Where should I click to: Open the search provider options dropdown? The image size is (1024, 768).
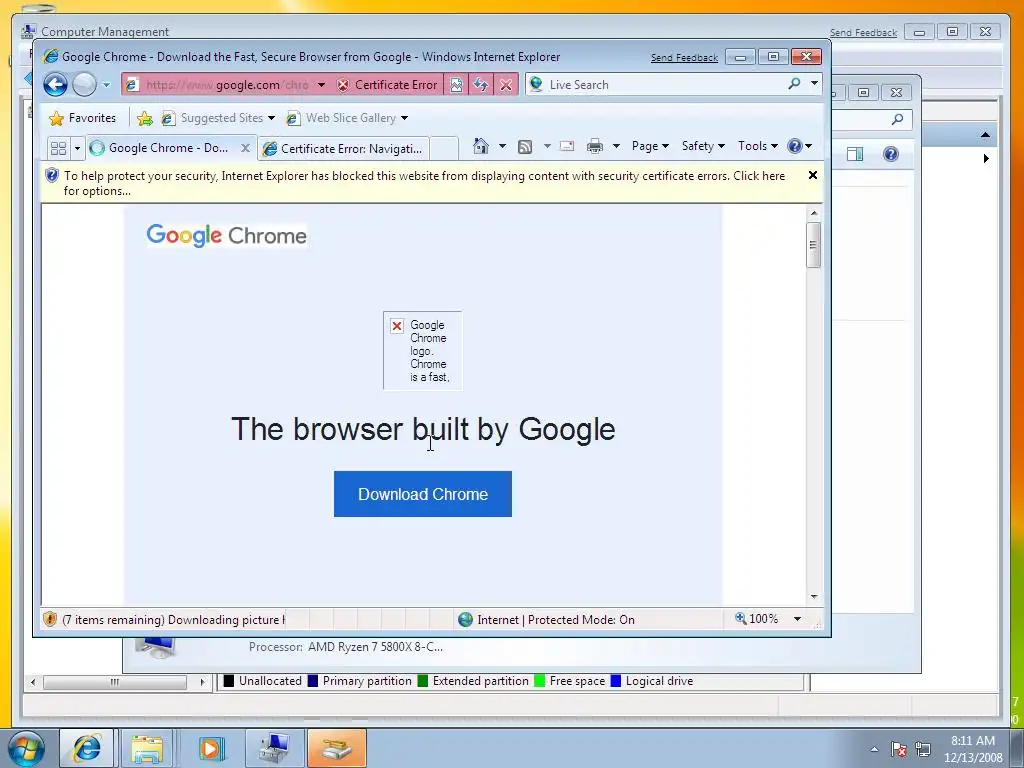coord(814,84)
